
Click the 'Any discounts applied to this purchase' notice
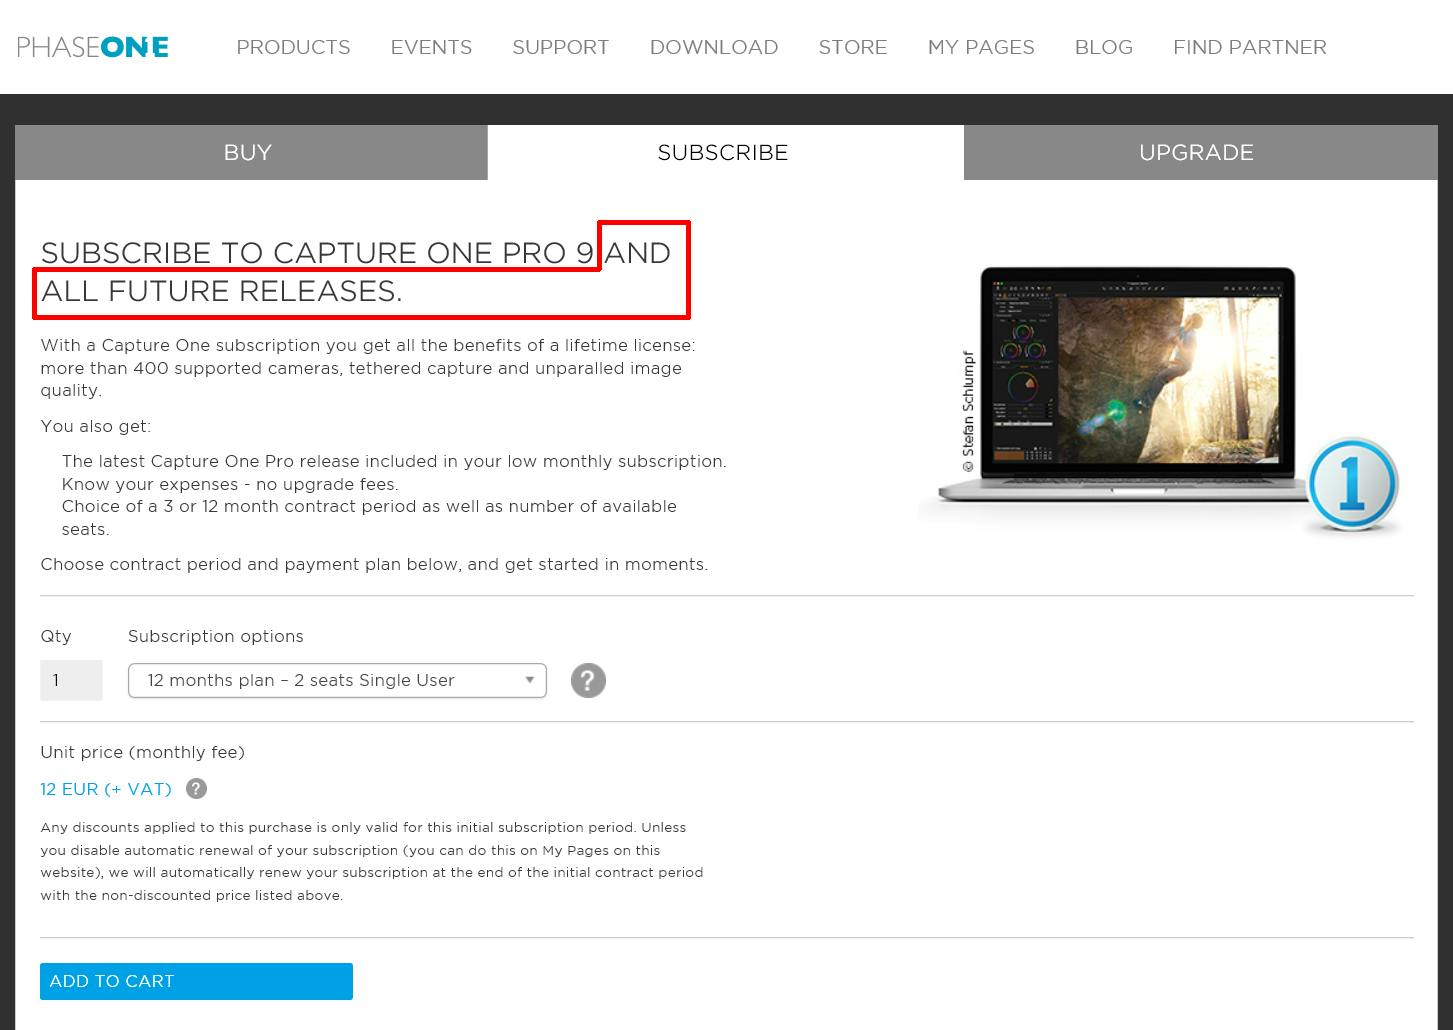tap(372, 861)
